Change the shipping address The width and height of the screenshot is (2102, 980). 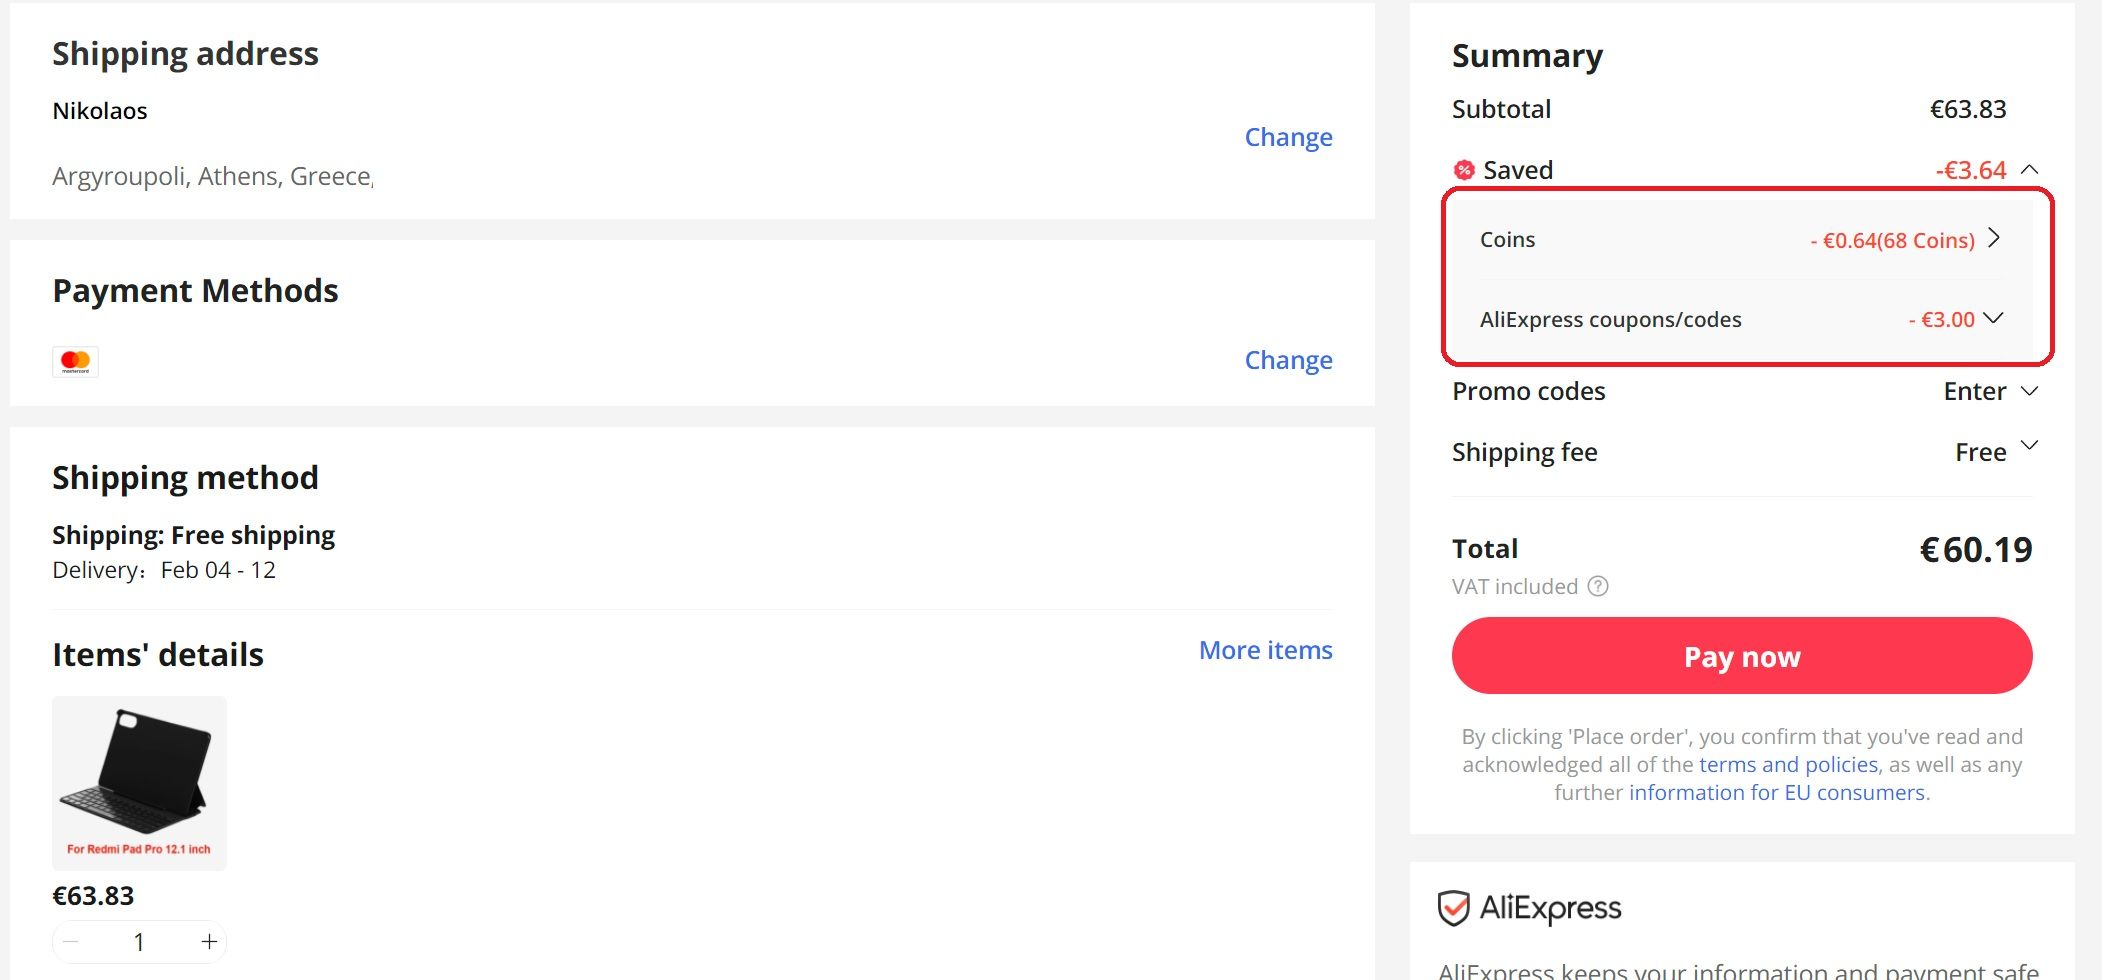tap(1288, 137)
